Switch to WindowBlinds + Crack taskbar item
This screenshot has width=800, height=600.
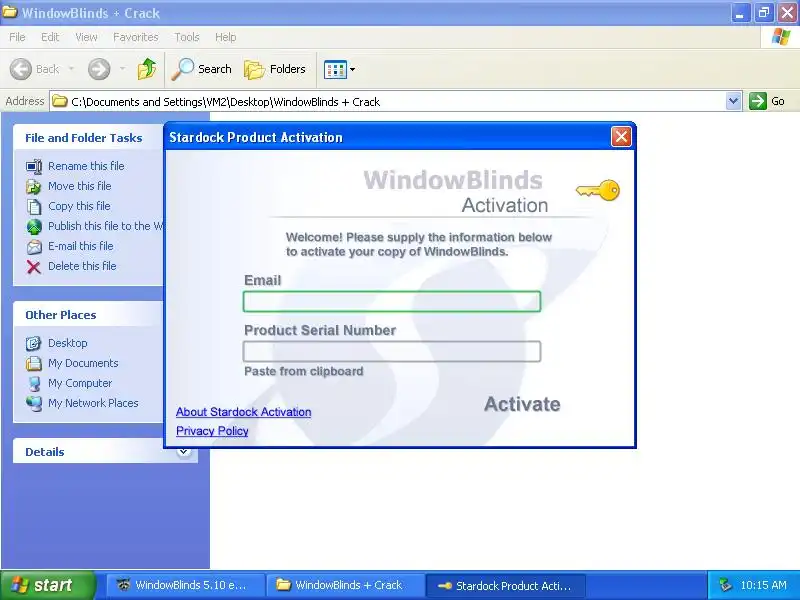point(345,585)
